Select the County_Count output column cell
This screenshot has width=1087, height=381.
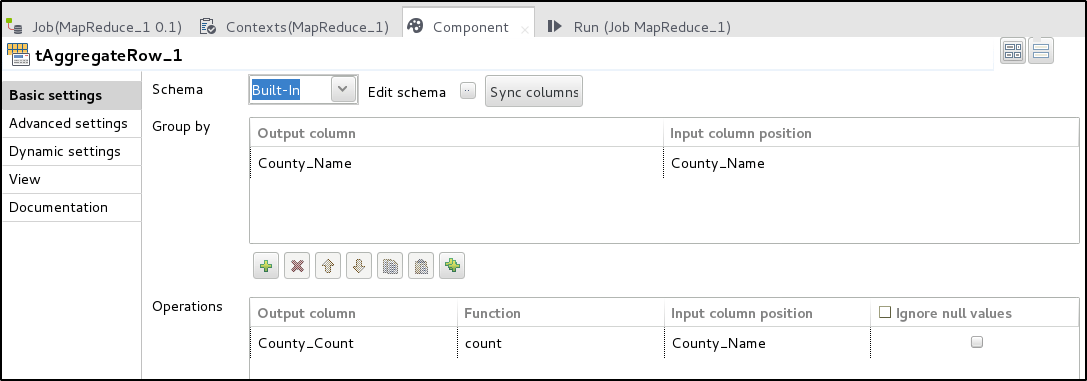[354, 343]
